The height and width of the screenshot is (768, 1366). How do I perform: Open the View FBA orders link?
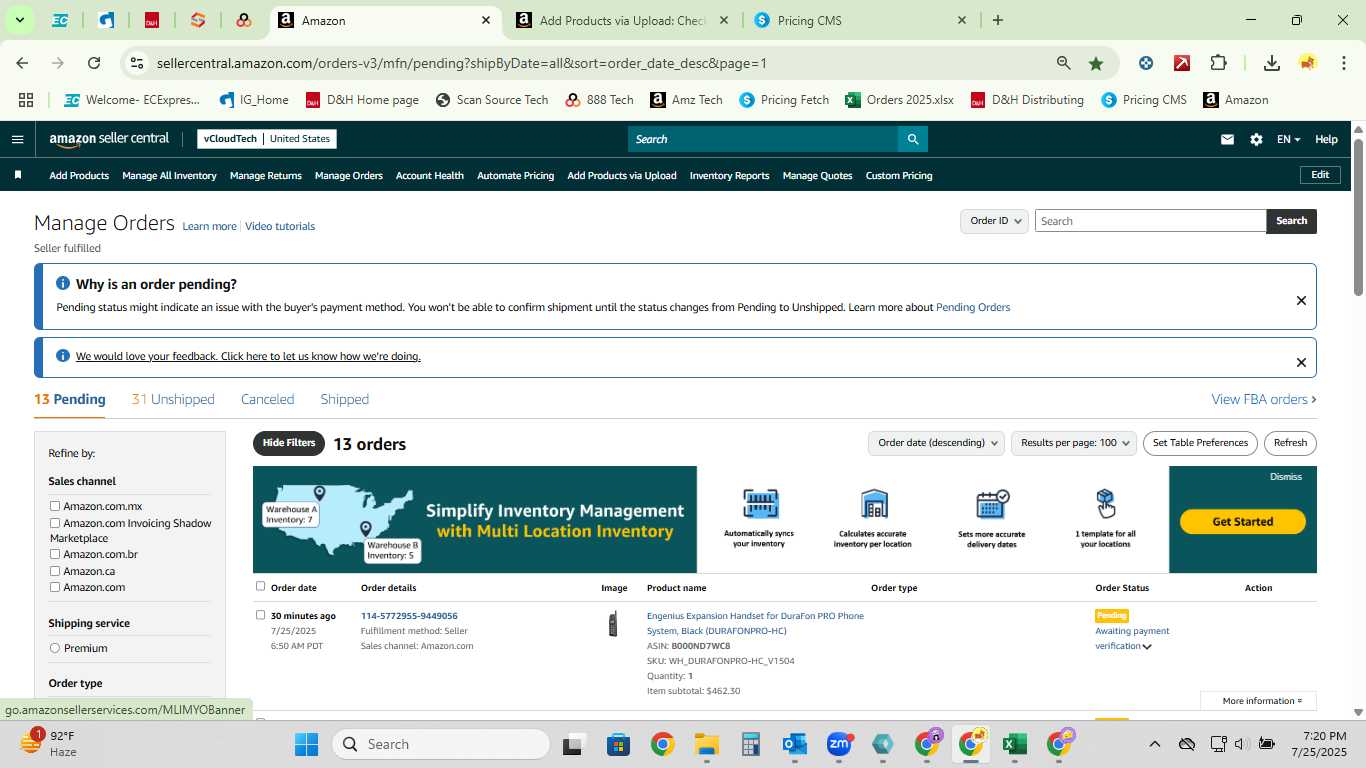[x=1264, y=399]
